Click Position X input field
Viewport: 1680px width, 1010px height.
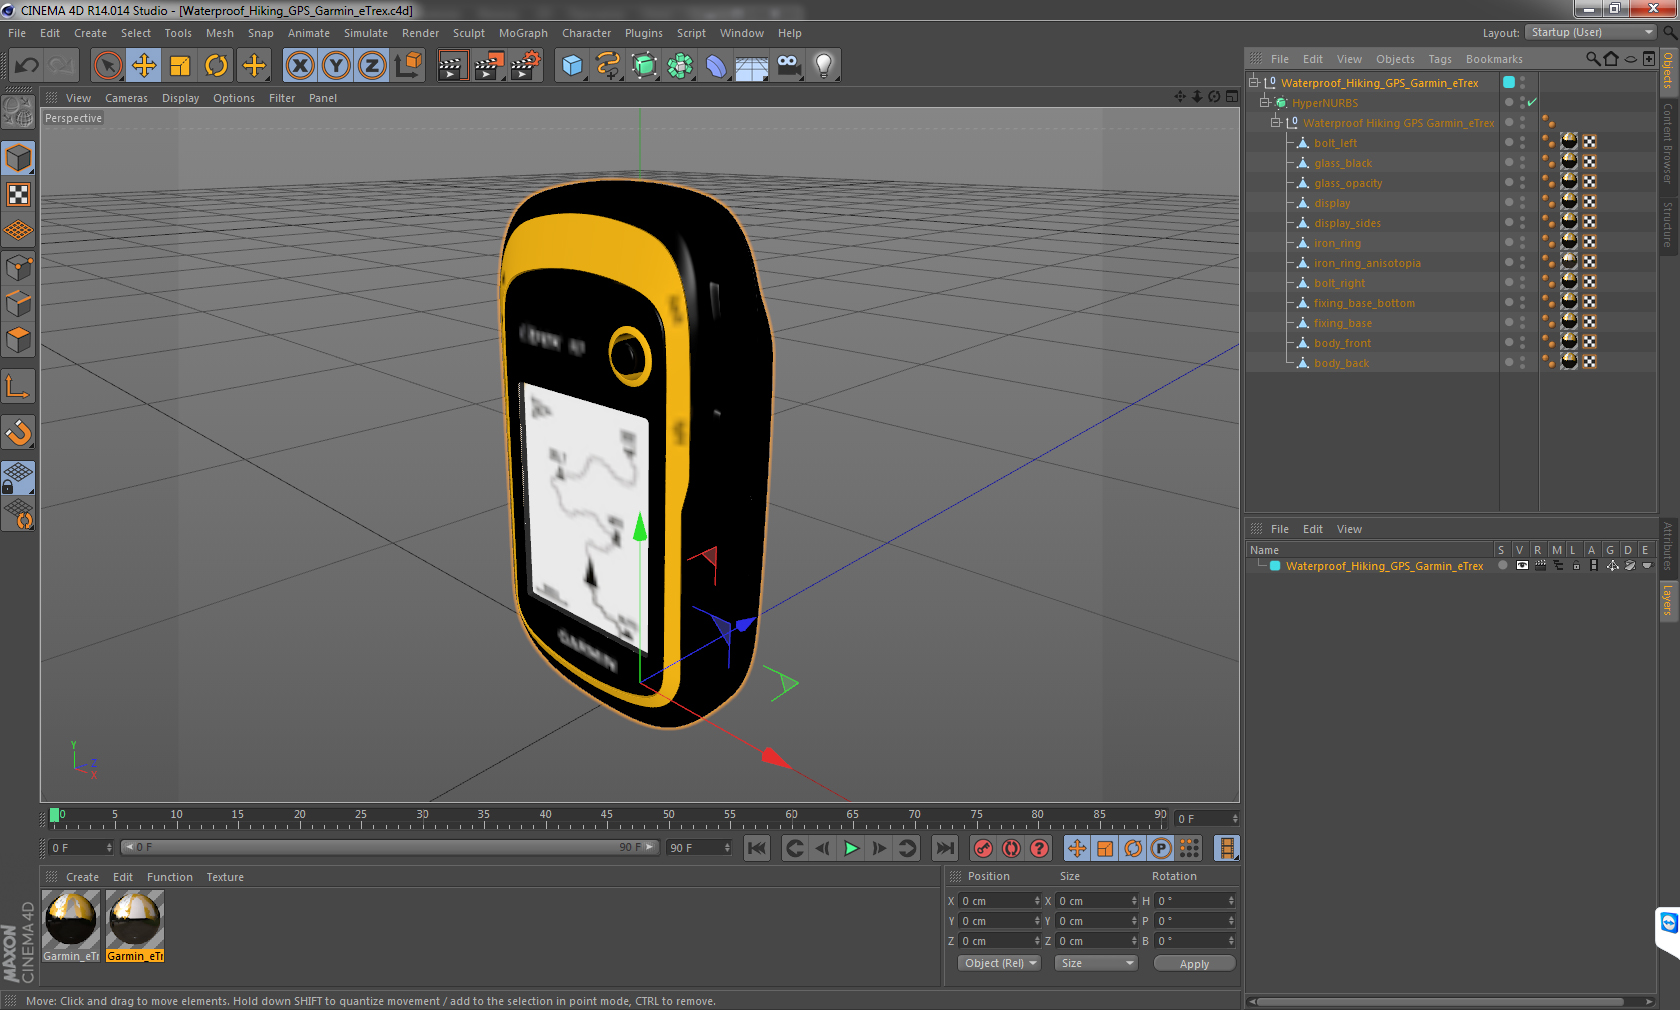[1000, 901]
